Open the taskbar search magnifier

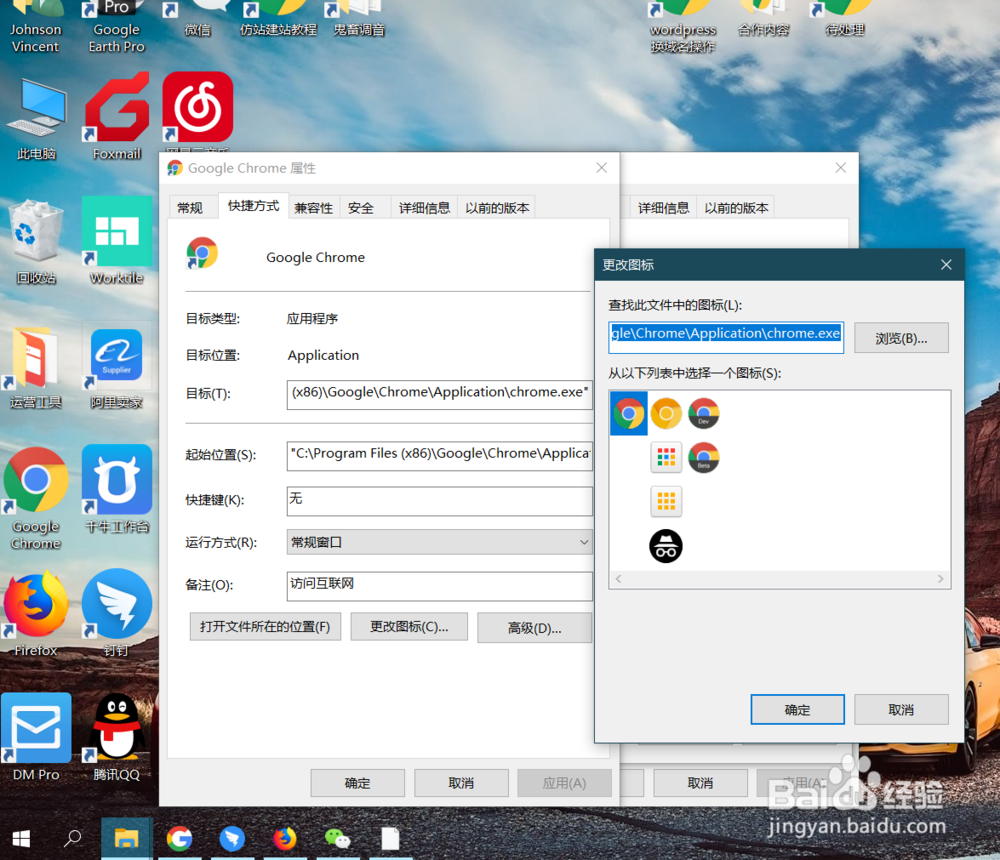tap(72, 838)
